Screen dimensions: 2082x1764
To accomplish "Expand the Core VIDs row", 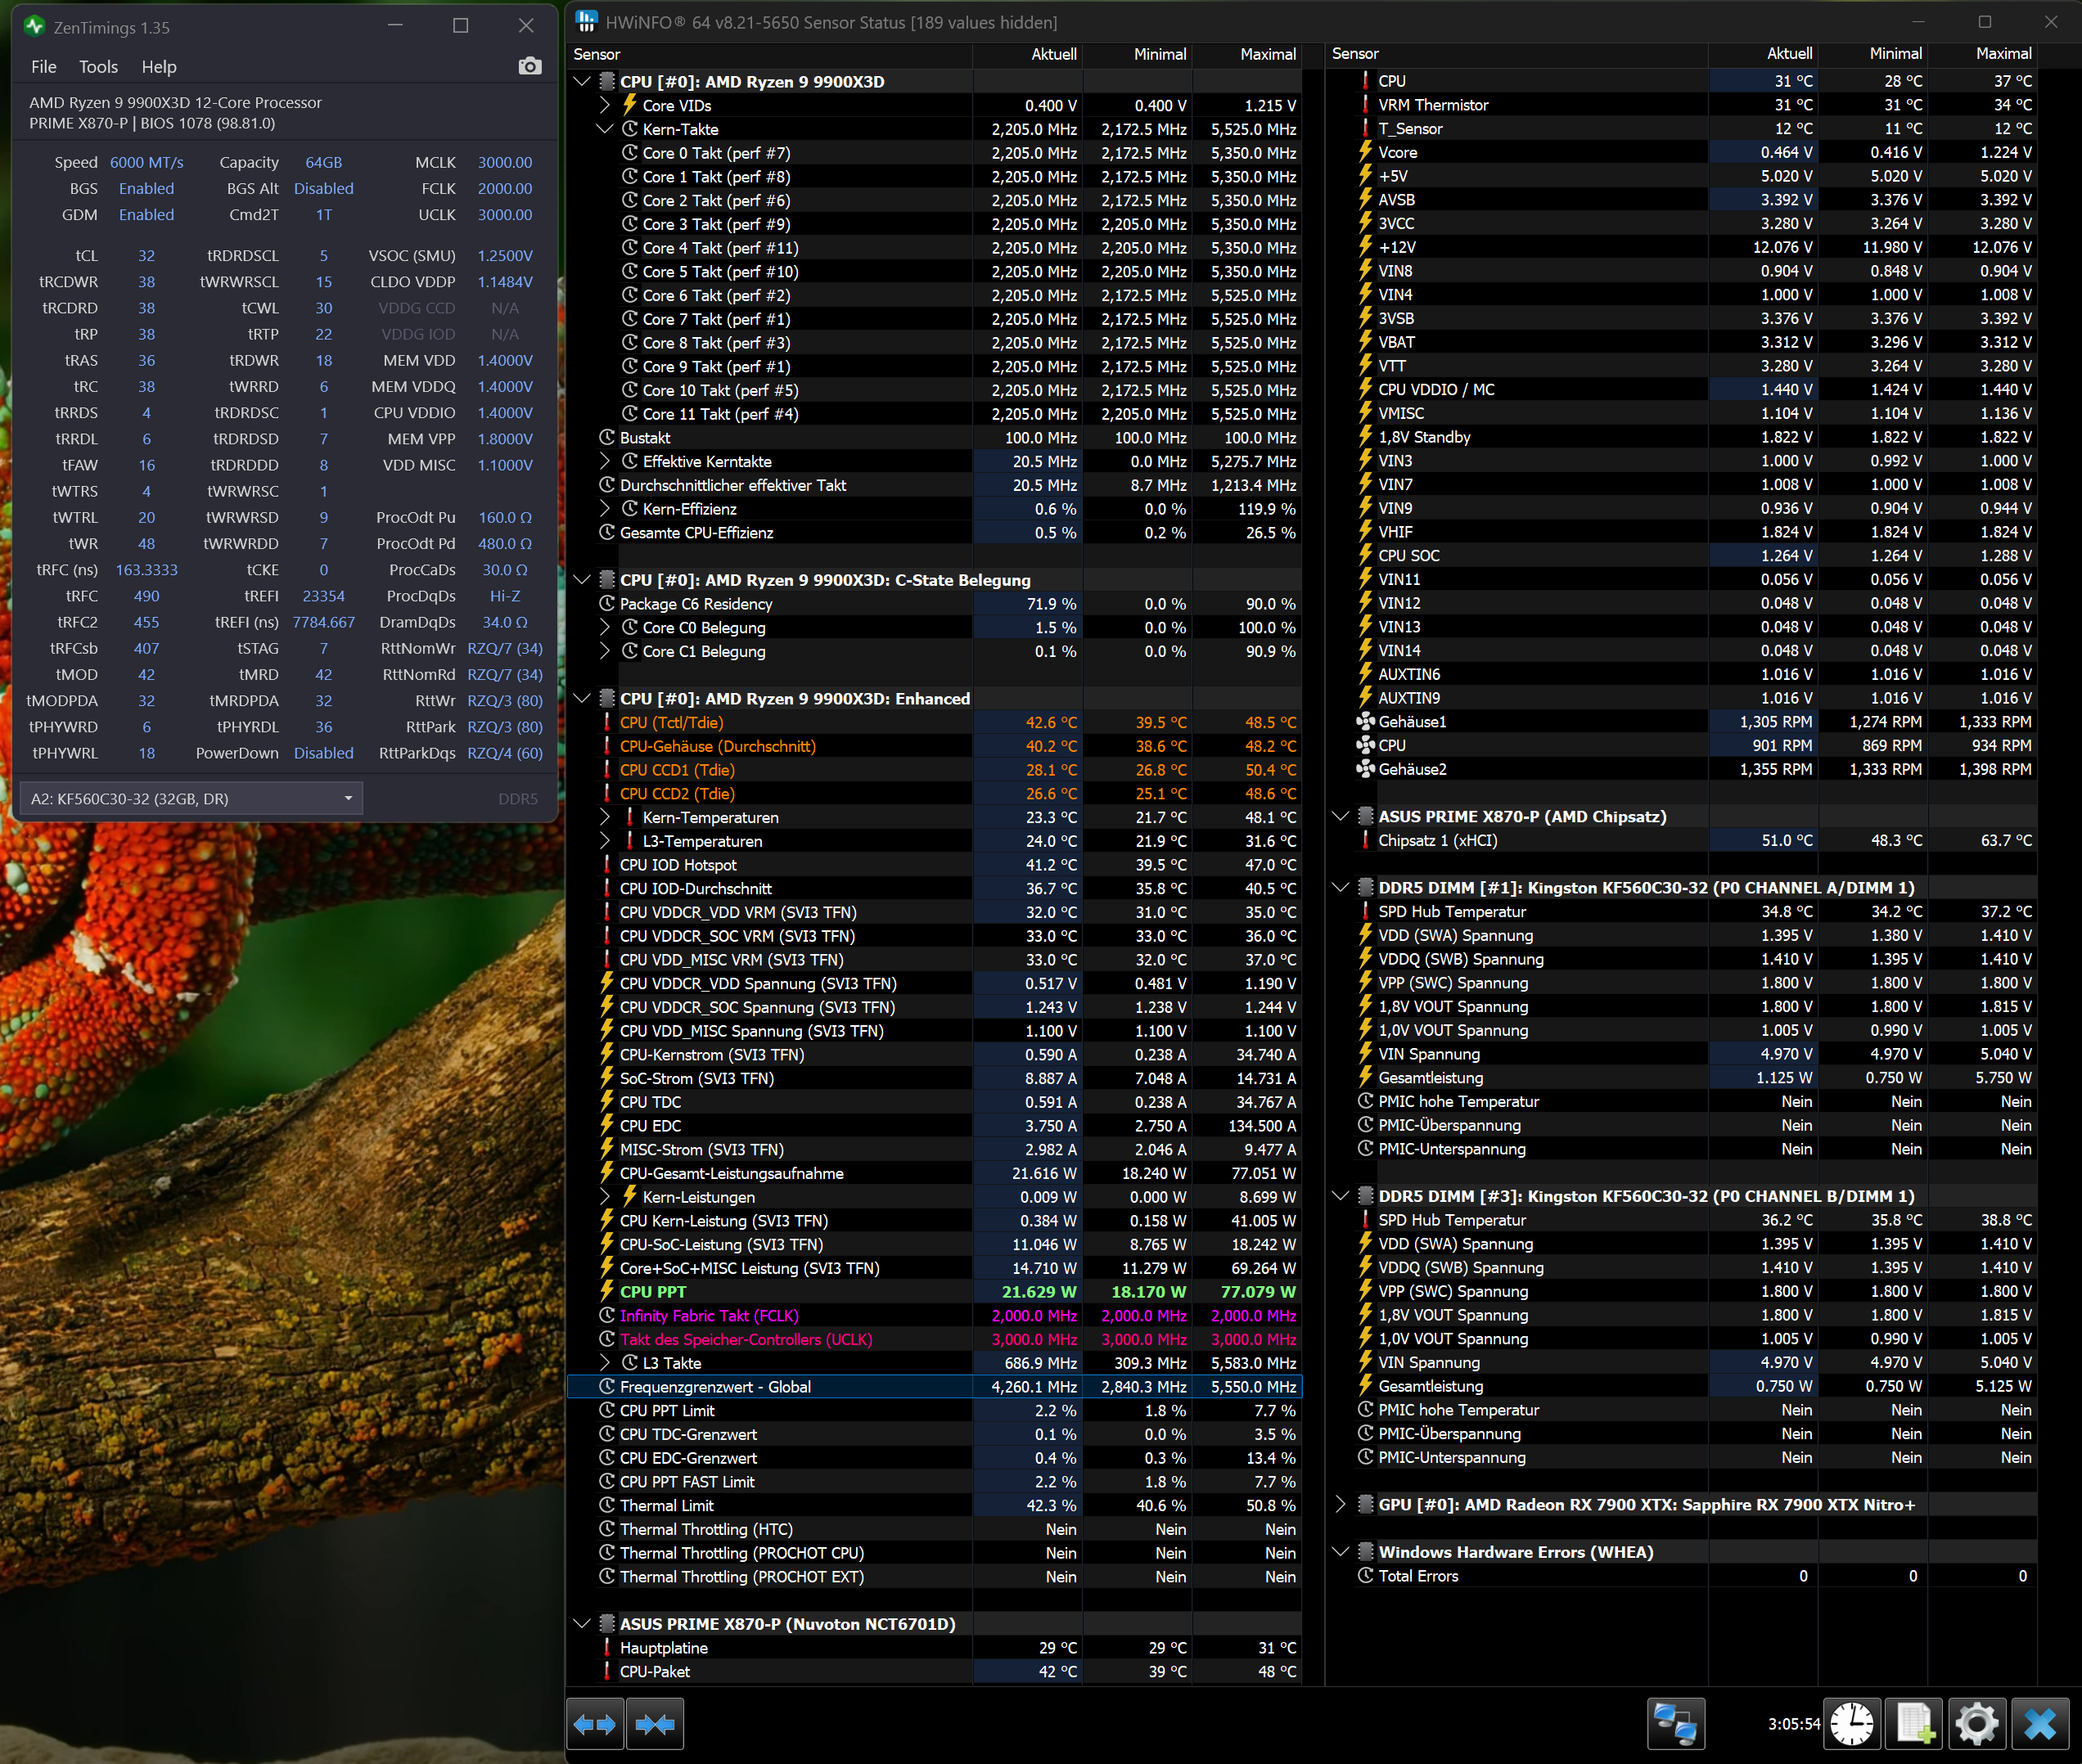I will [x=604, y=105].
